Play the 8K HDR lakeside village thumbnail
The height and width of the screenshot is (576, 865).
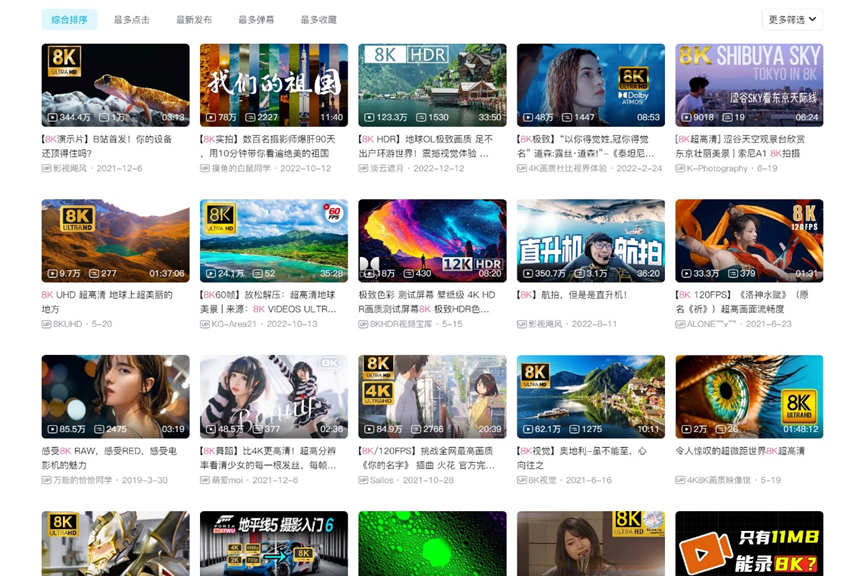[x=432, y=86]
